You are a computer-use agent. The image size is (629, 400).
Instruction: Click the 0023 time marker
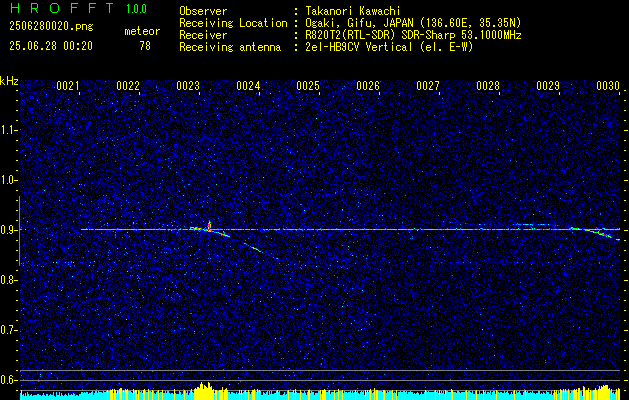coord(188,85)
